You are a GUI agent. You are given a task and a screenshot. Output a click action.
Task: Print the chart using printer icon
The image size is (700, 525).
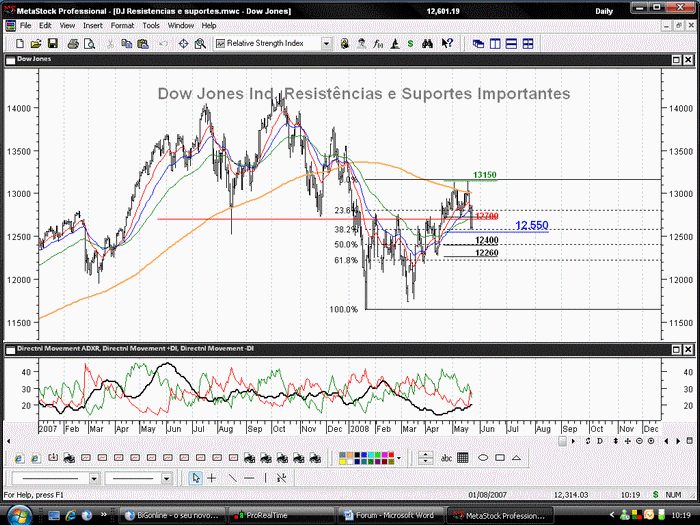click(73, 44)
